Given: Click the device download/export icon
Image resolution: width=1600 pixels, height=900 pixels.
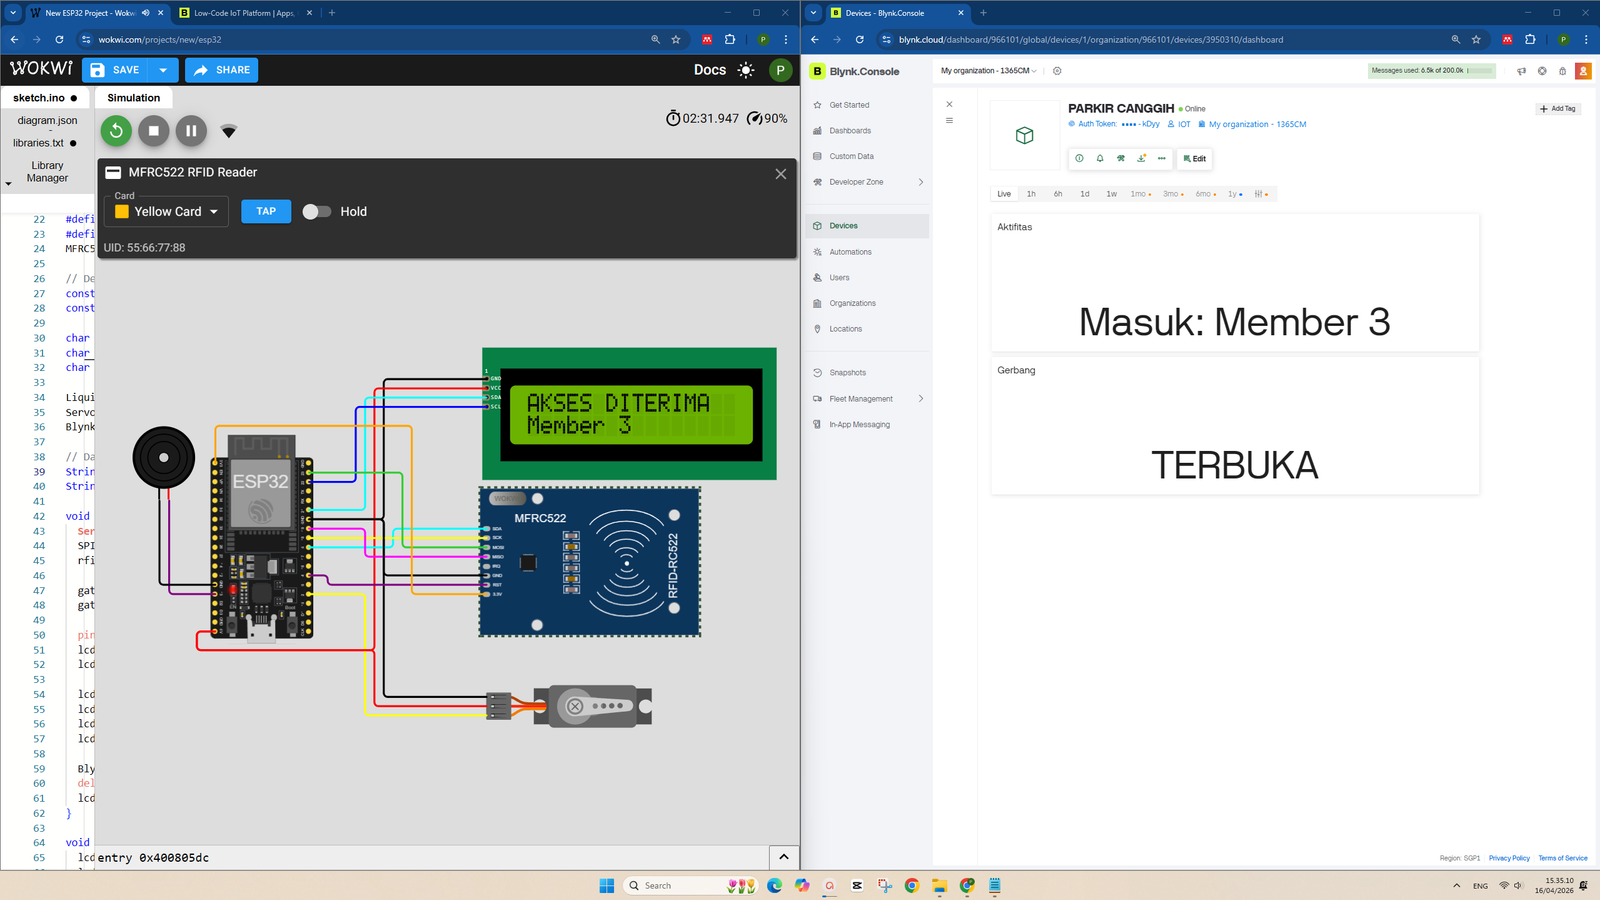Looking at the screenshot, I should (x=1141, y=158).
